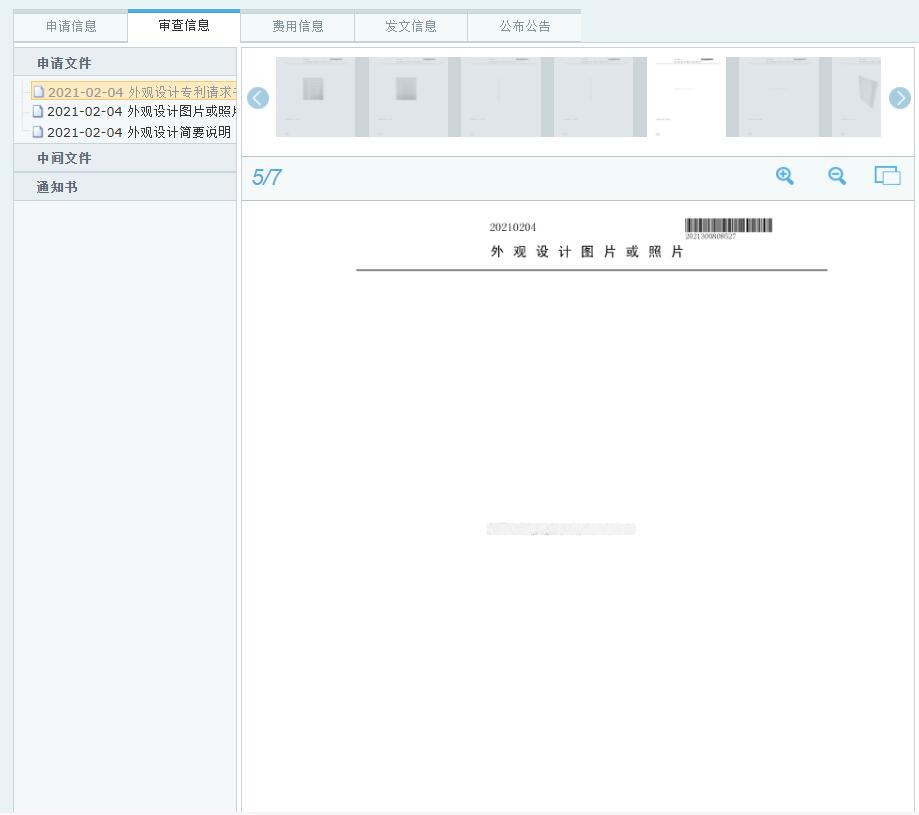Select the 审查信息 tab

(184, 25)
